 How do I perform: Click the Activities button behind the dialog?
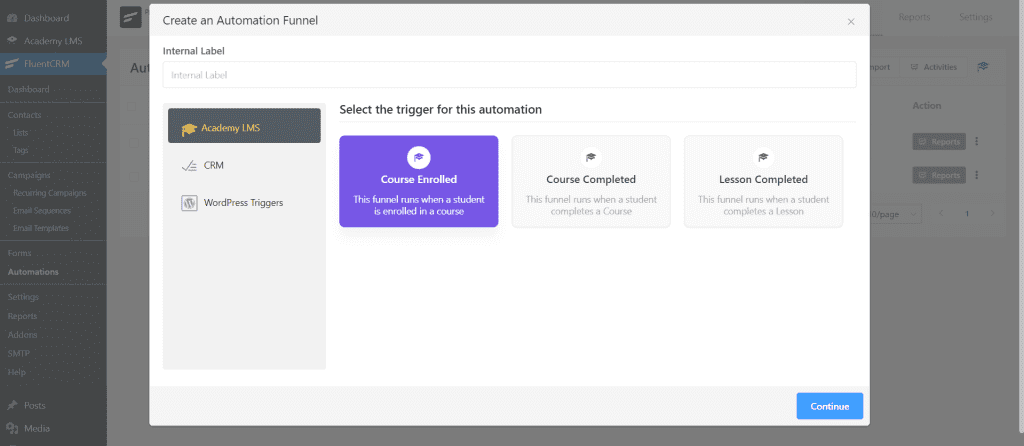934,67
